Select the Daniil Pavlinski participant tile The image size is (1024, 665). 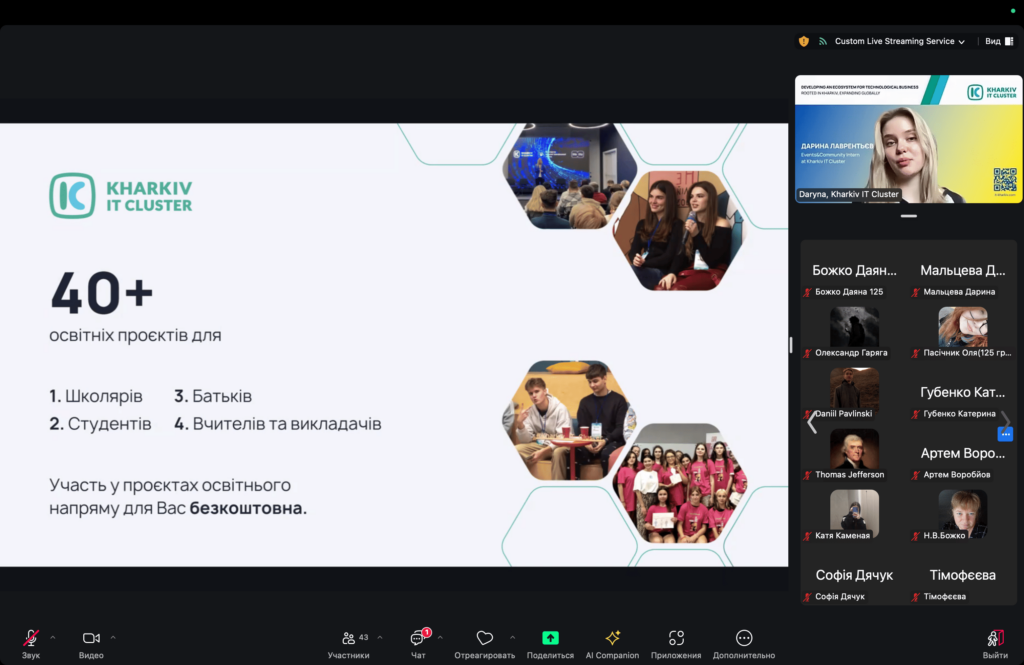[854, 393]
